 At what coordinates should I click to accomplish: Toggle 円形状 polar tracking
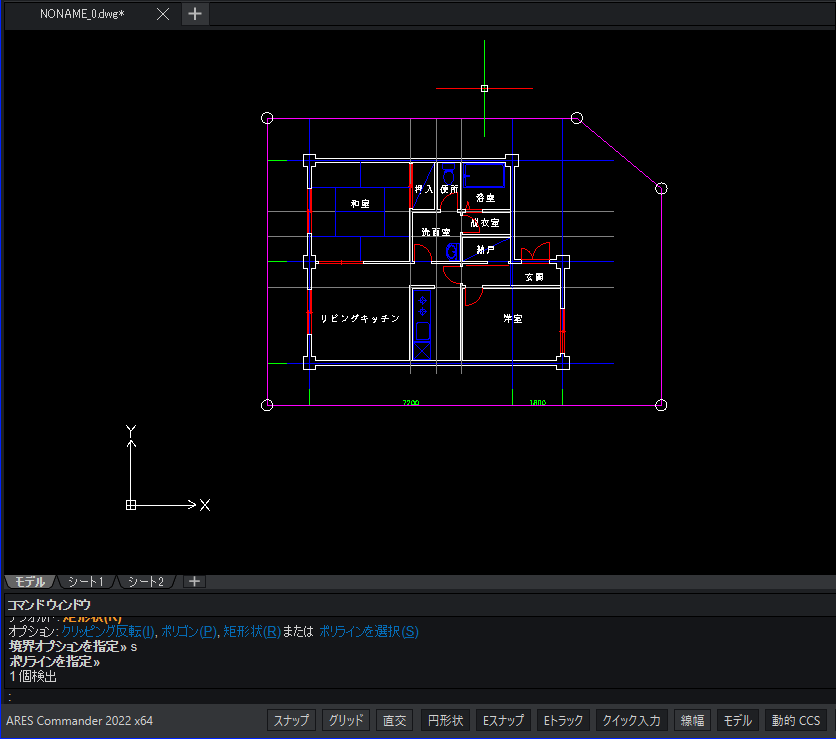[x=445, y=720]
